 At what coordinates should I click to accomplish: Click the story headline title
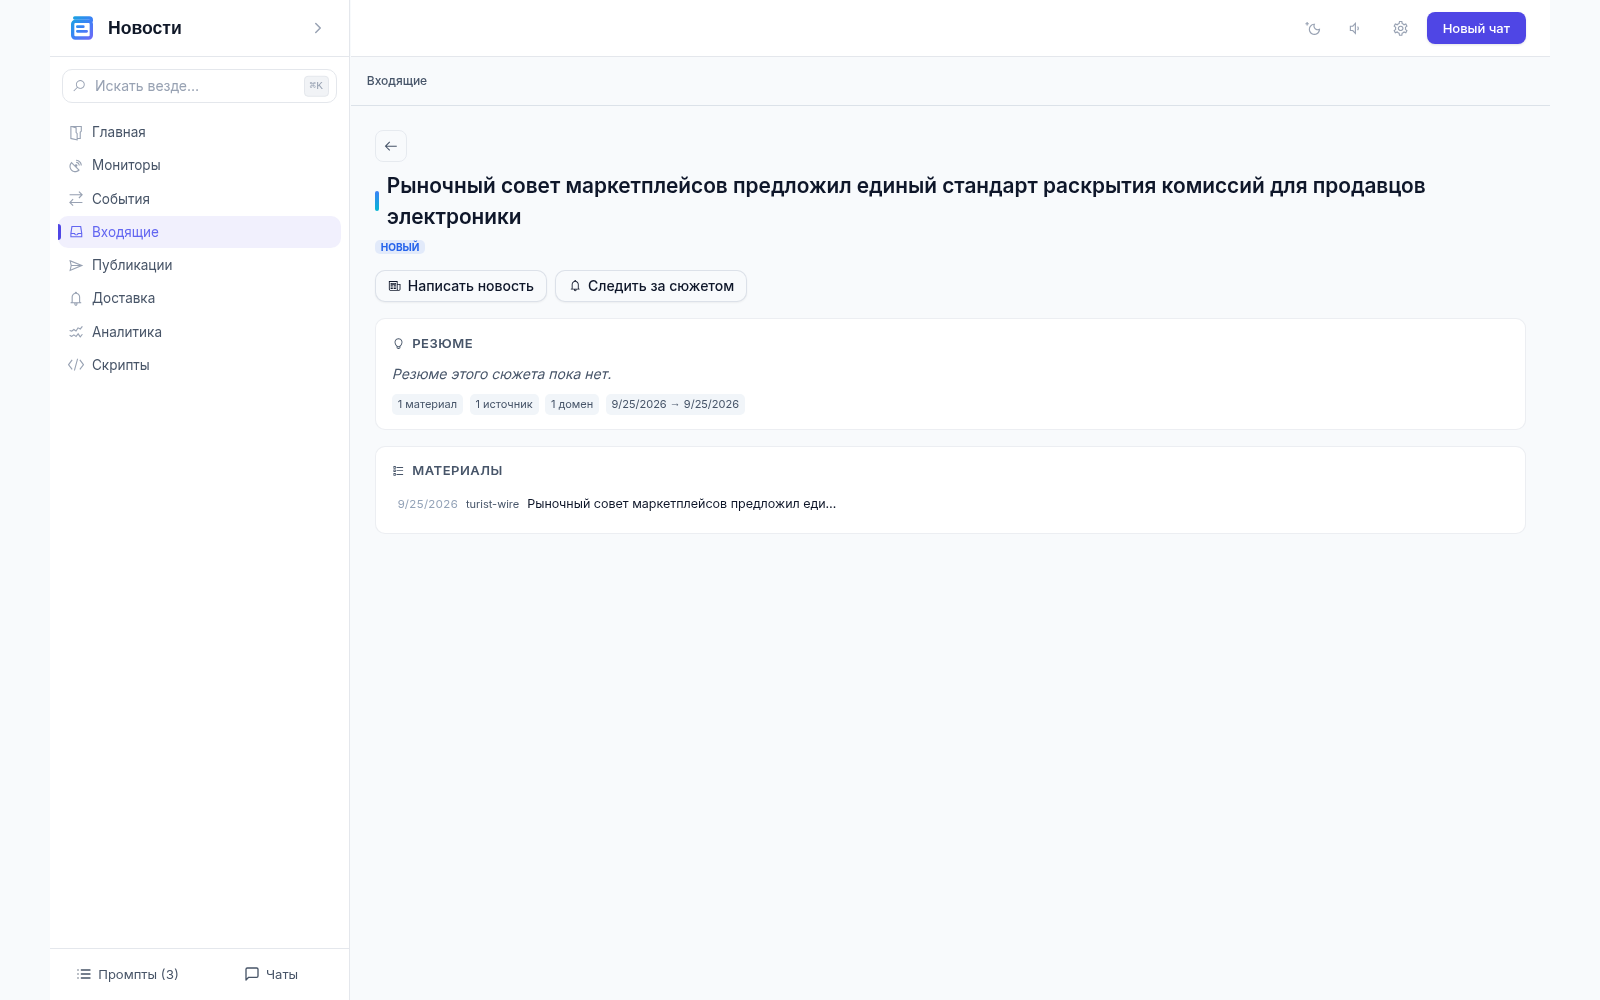(906, 201)
